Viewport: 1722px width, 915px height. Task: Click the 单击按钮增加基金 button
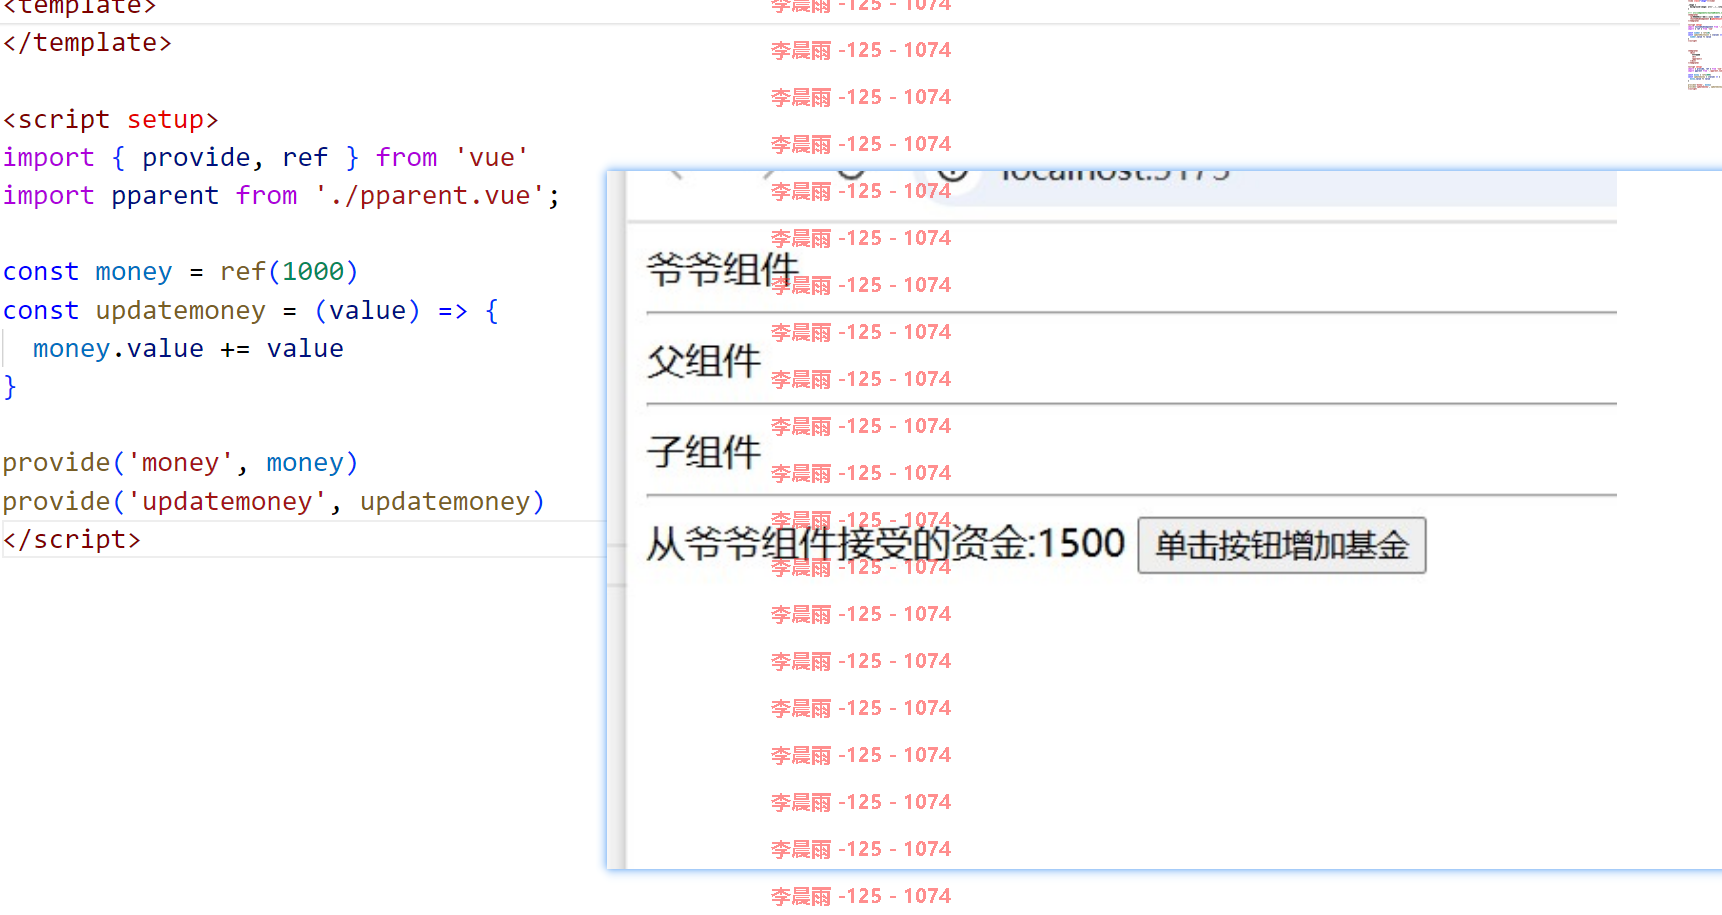point(1281,545)
